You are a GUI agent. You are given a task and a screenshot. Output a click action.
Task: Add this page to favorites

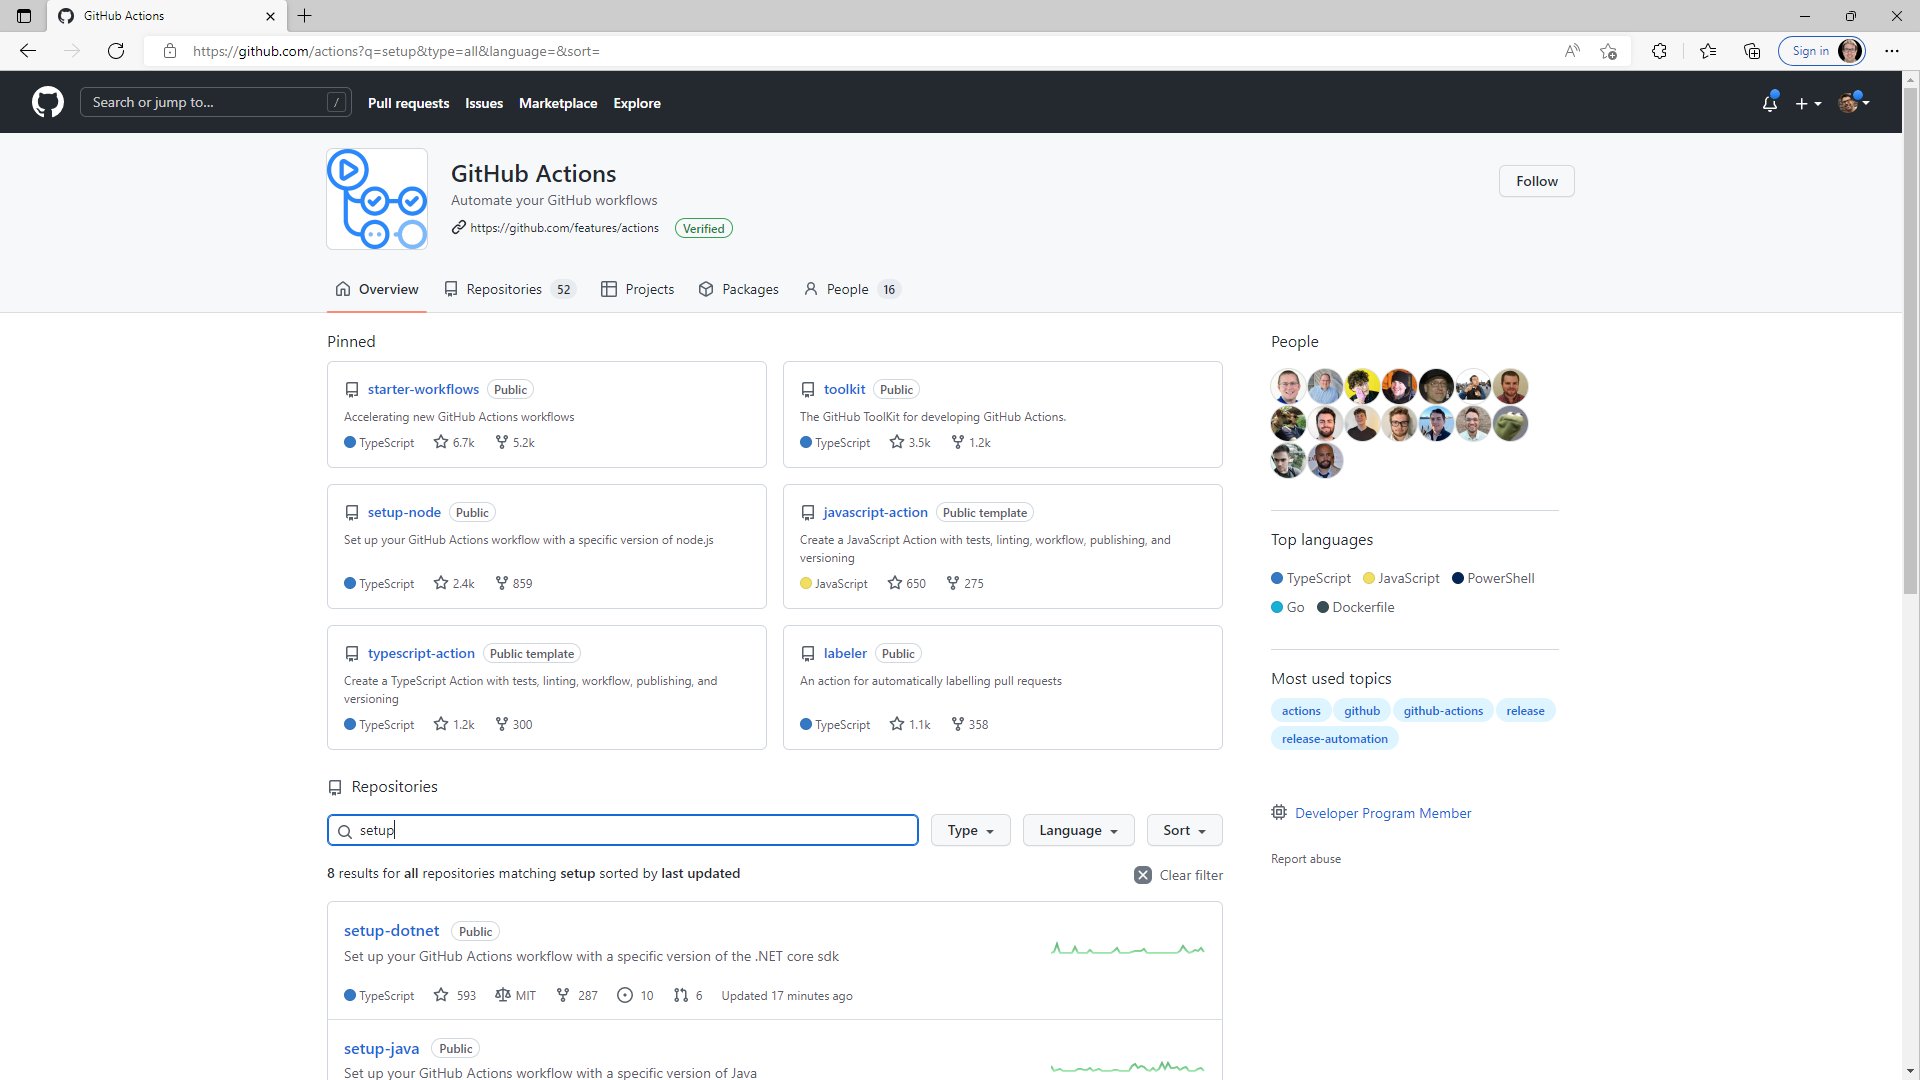click(x=1608, y=51)
